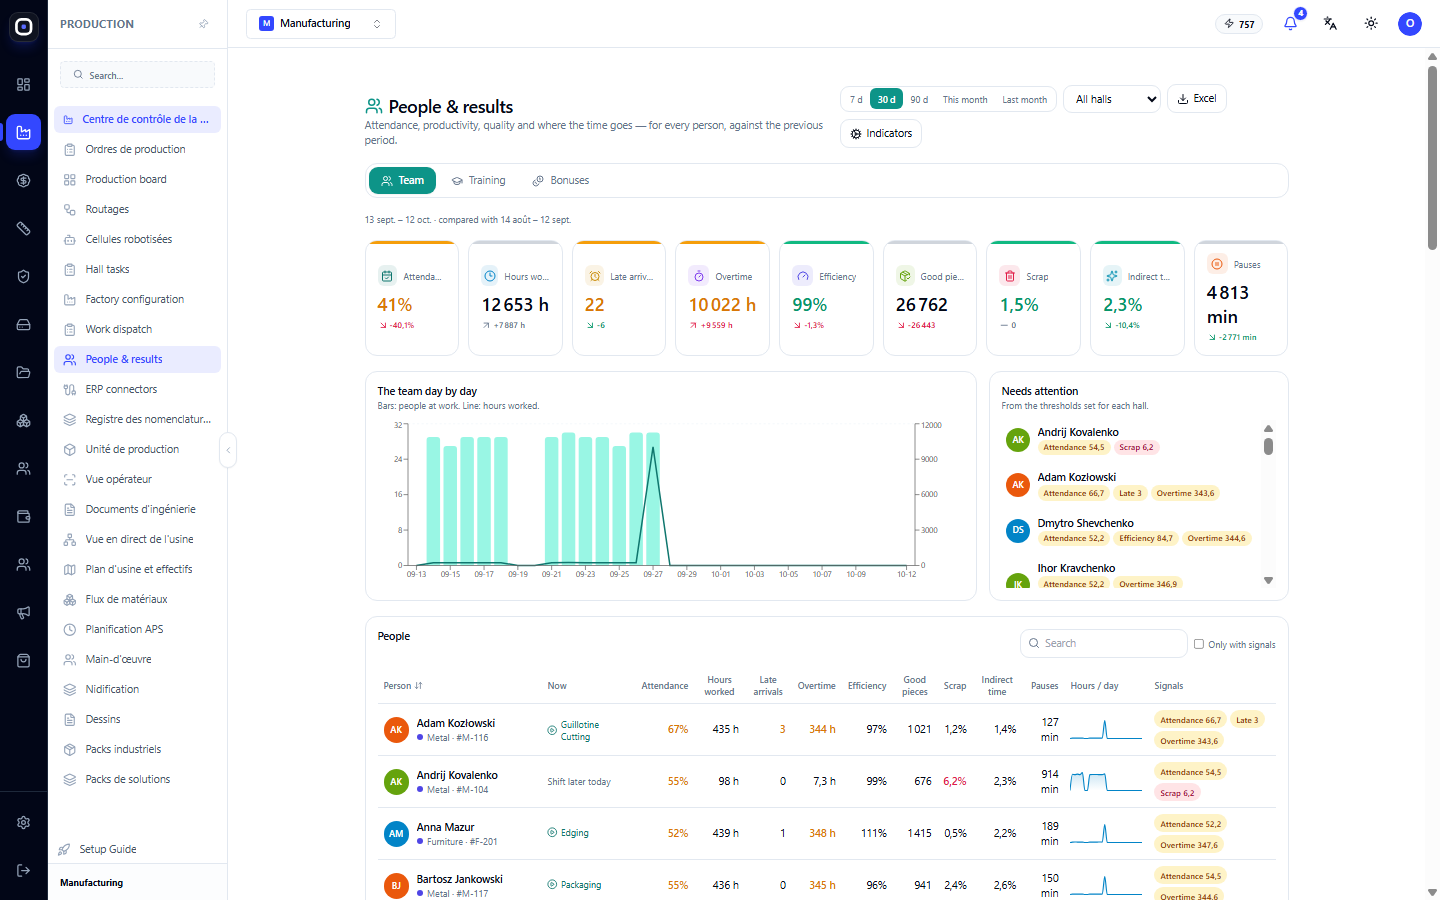Open the language translation icon
1440x900 pixels.
pos(1330,24)
